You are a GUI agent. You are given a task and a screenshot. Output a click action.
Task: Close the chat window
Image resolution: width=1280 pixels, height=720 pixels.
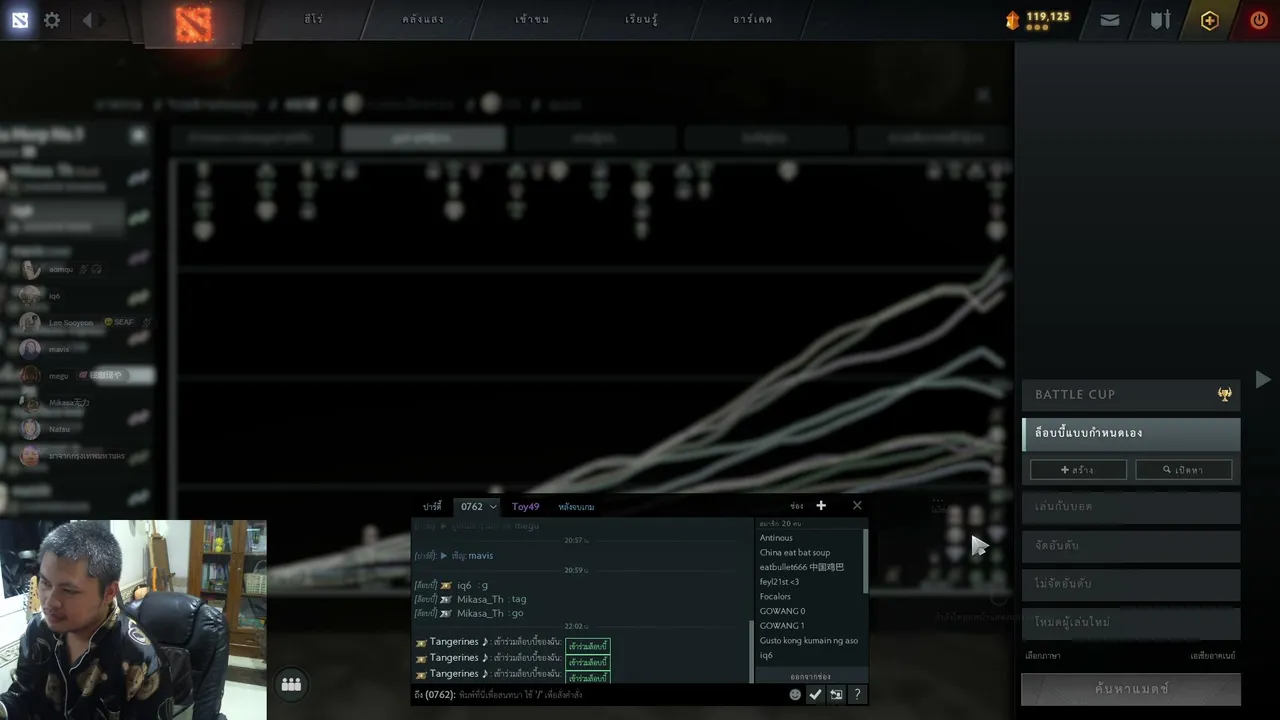pyautogui.click(x=857, y=506)
